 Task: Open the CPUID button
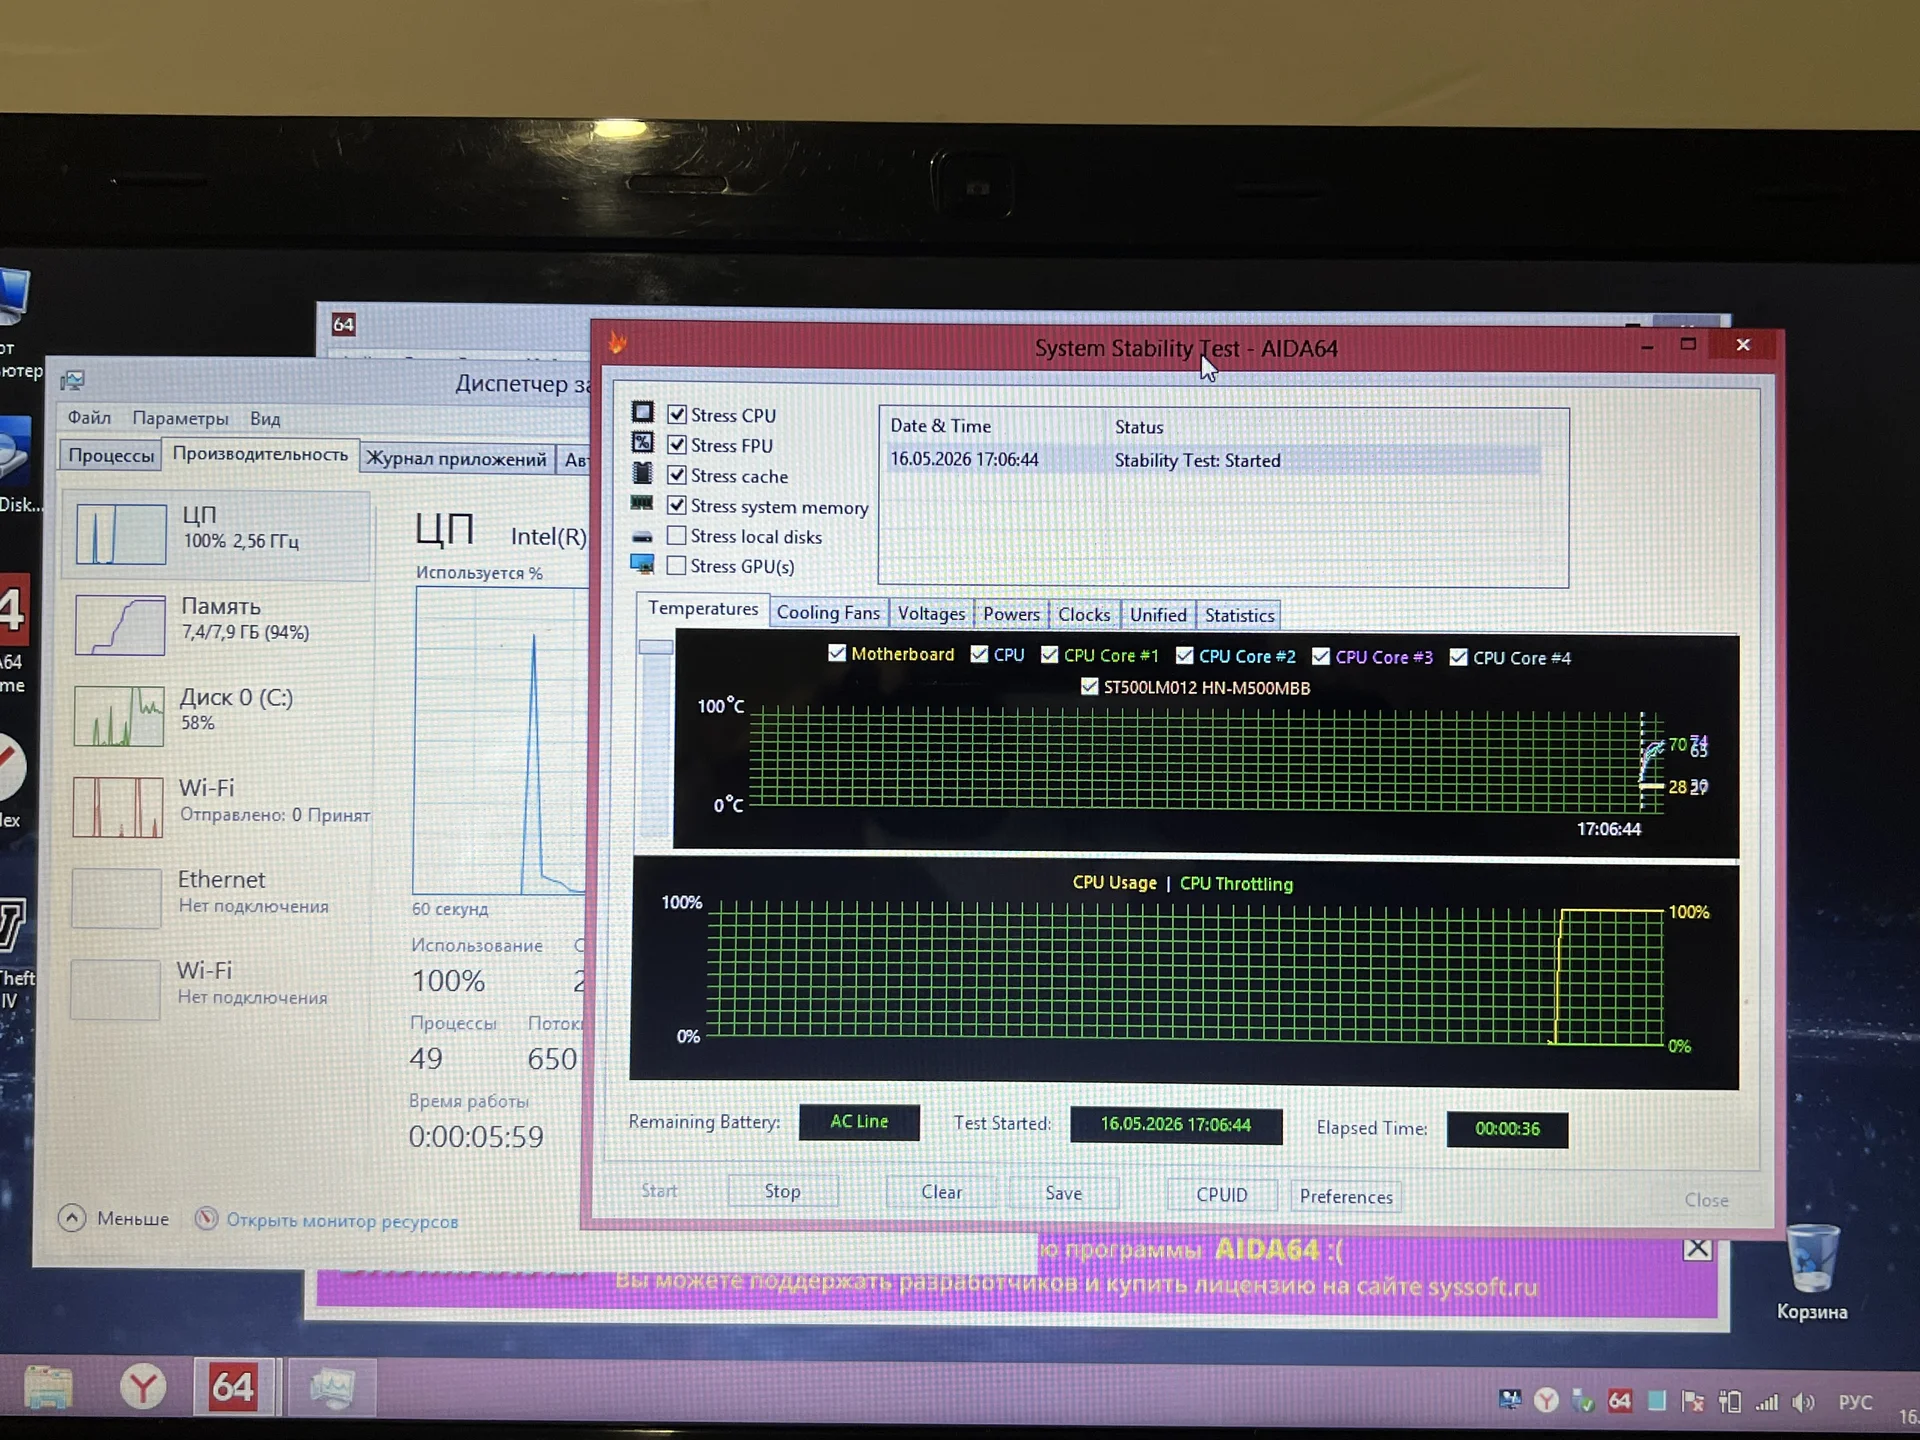tap(1222, 1195)
